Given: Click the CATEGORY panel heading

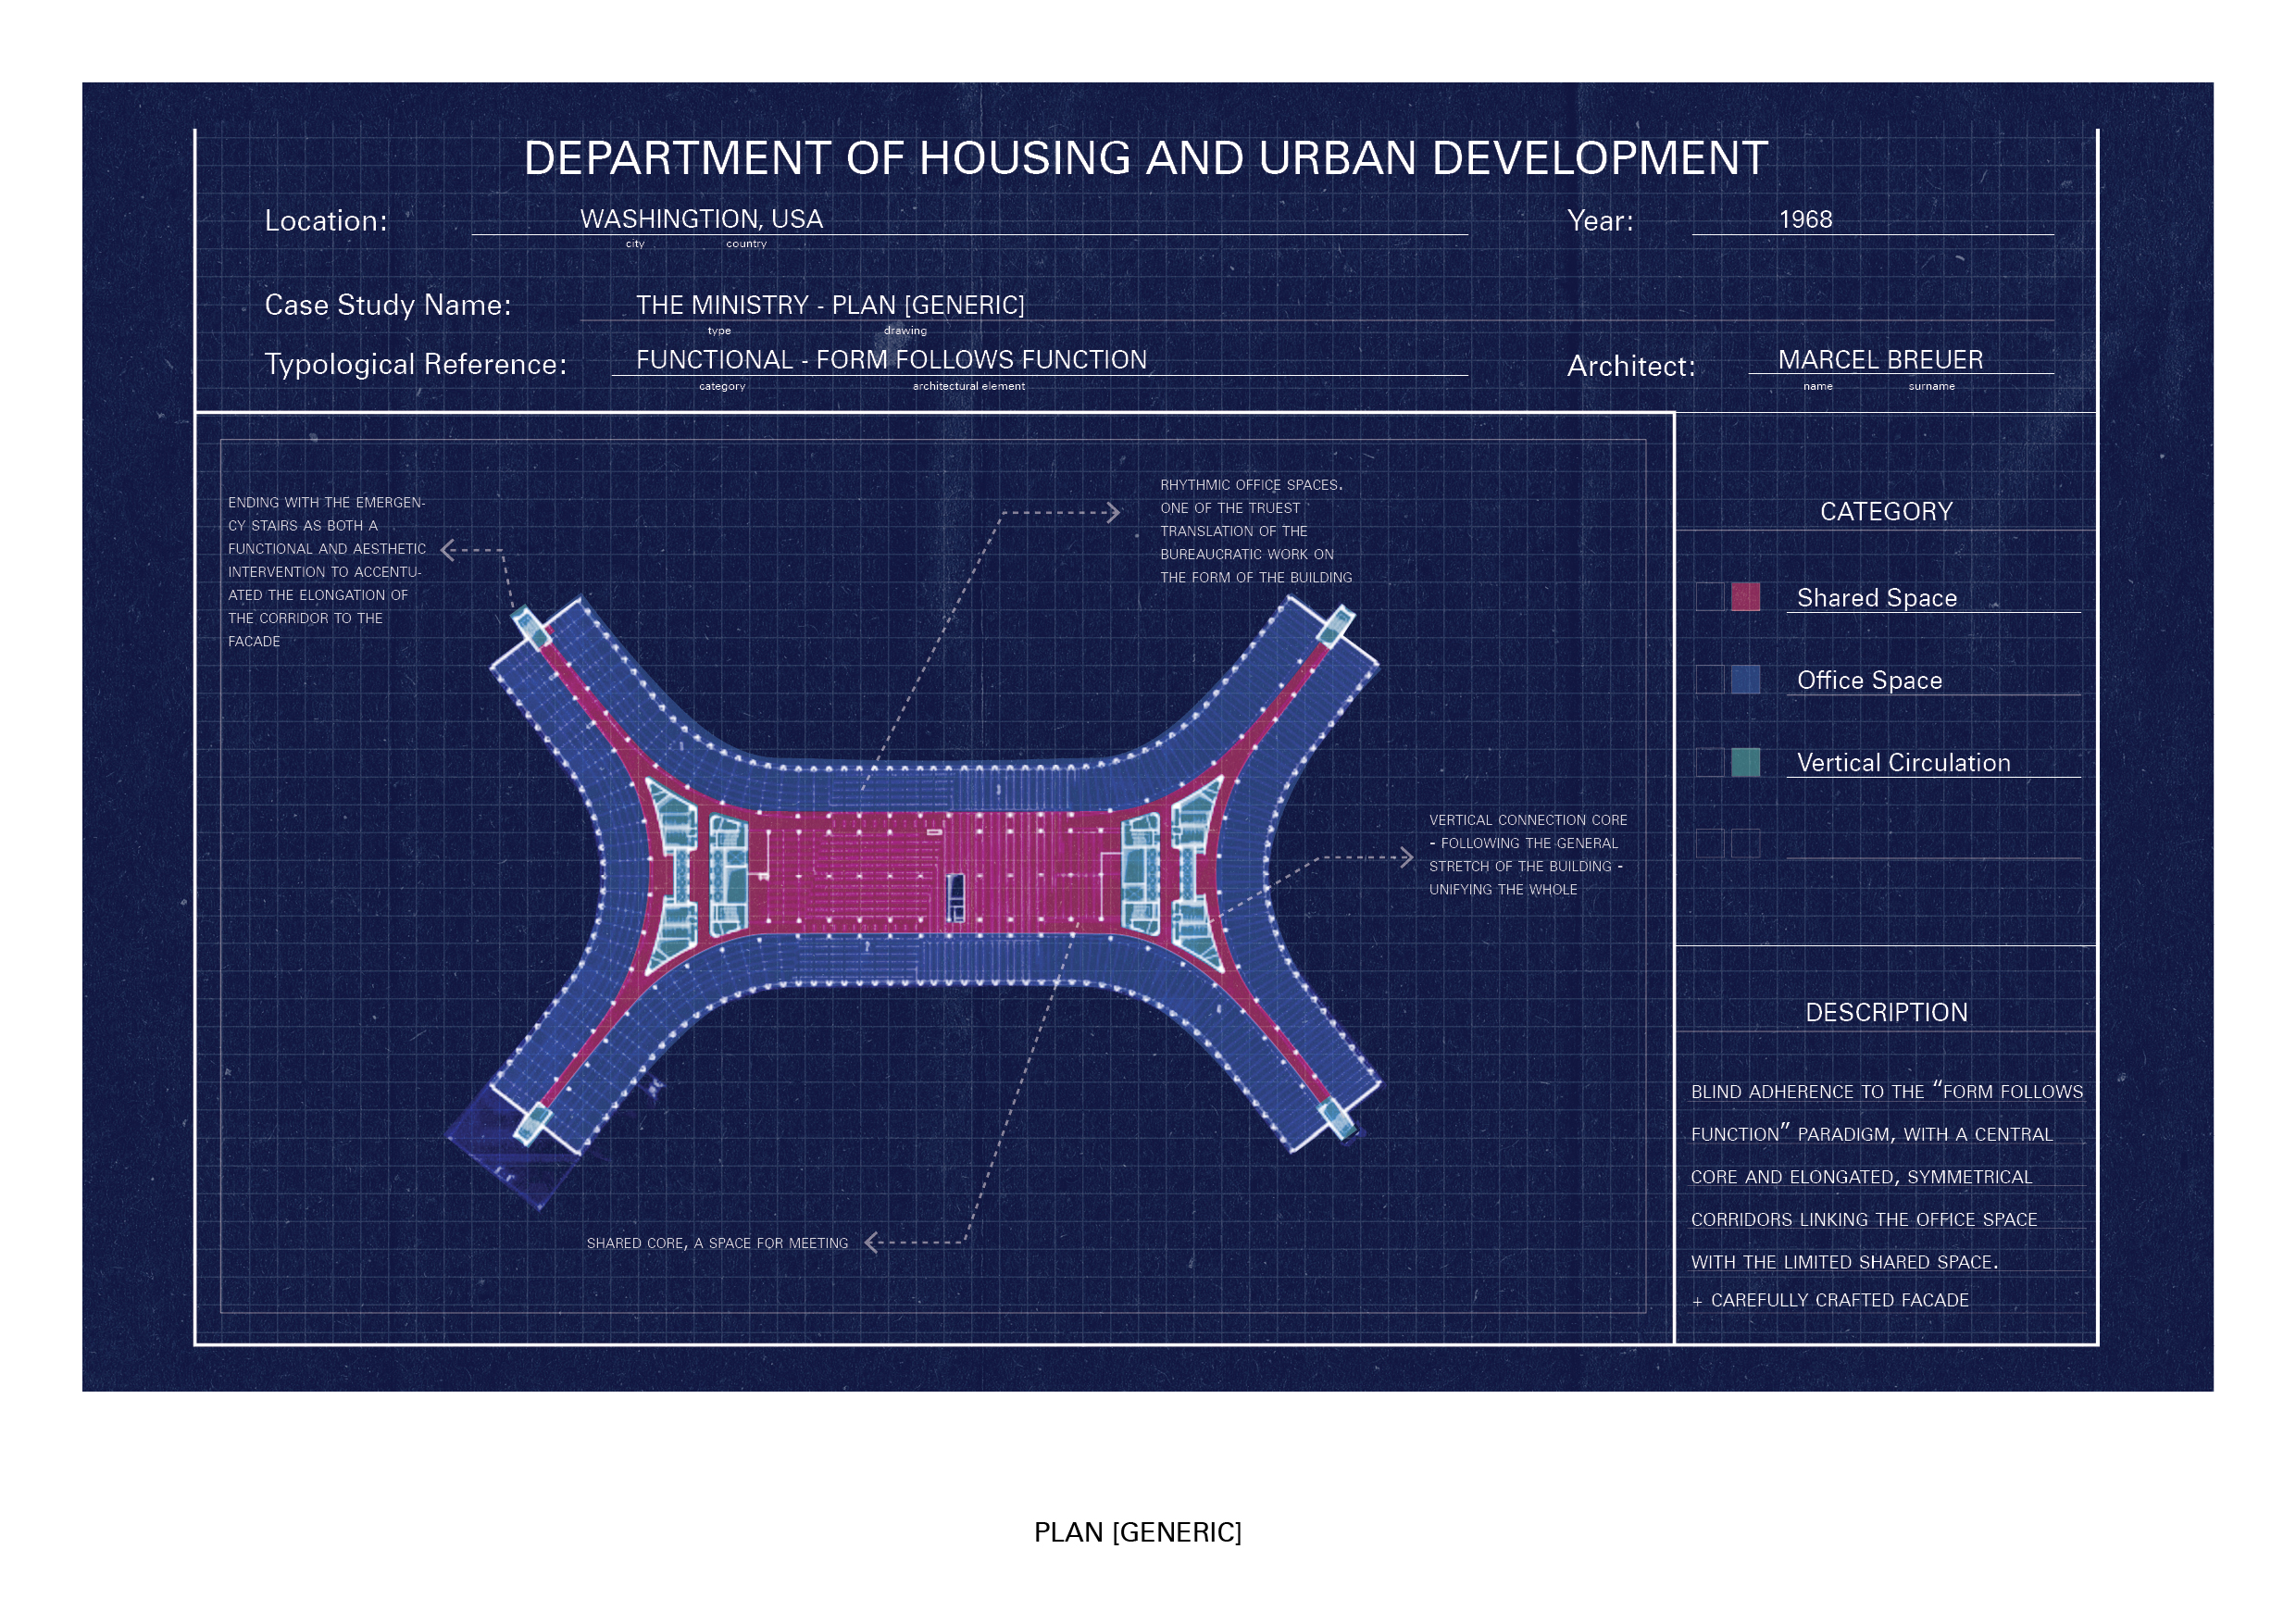Looking at the screenshot, I should tap(1886, 512).
